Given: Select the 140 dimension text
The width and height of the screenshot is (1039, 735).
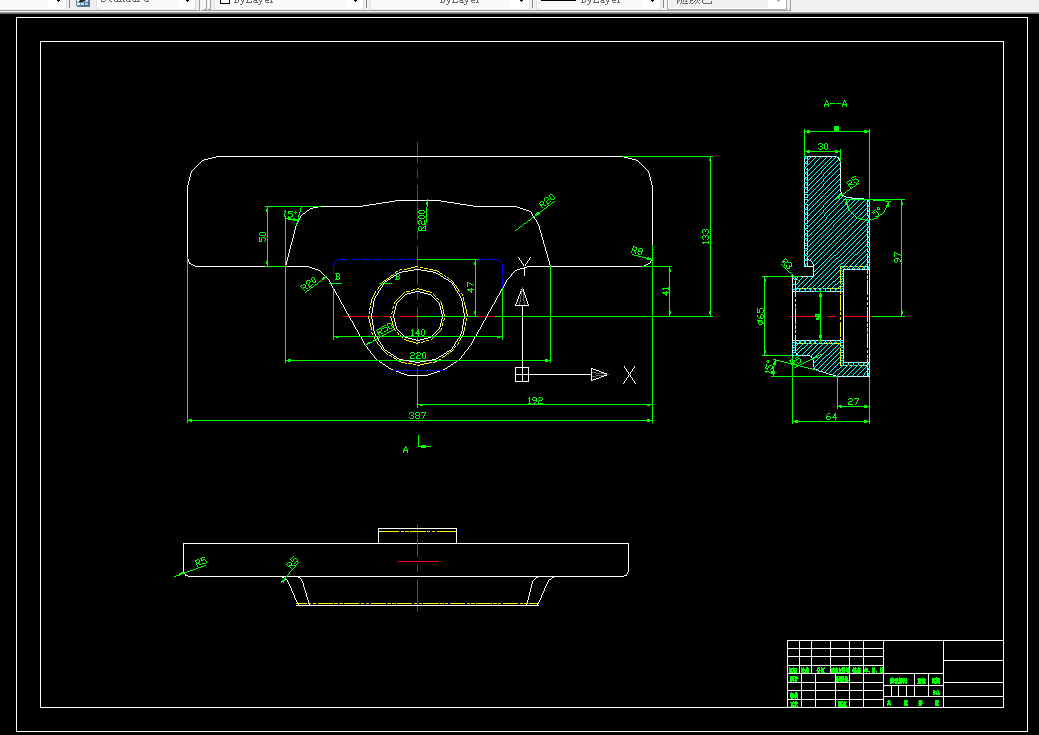Looking at the screenshot, I should click(418, 333).
